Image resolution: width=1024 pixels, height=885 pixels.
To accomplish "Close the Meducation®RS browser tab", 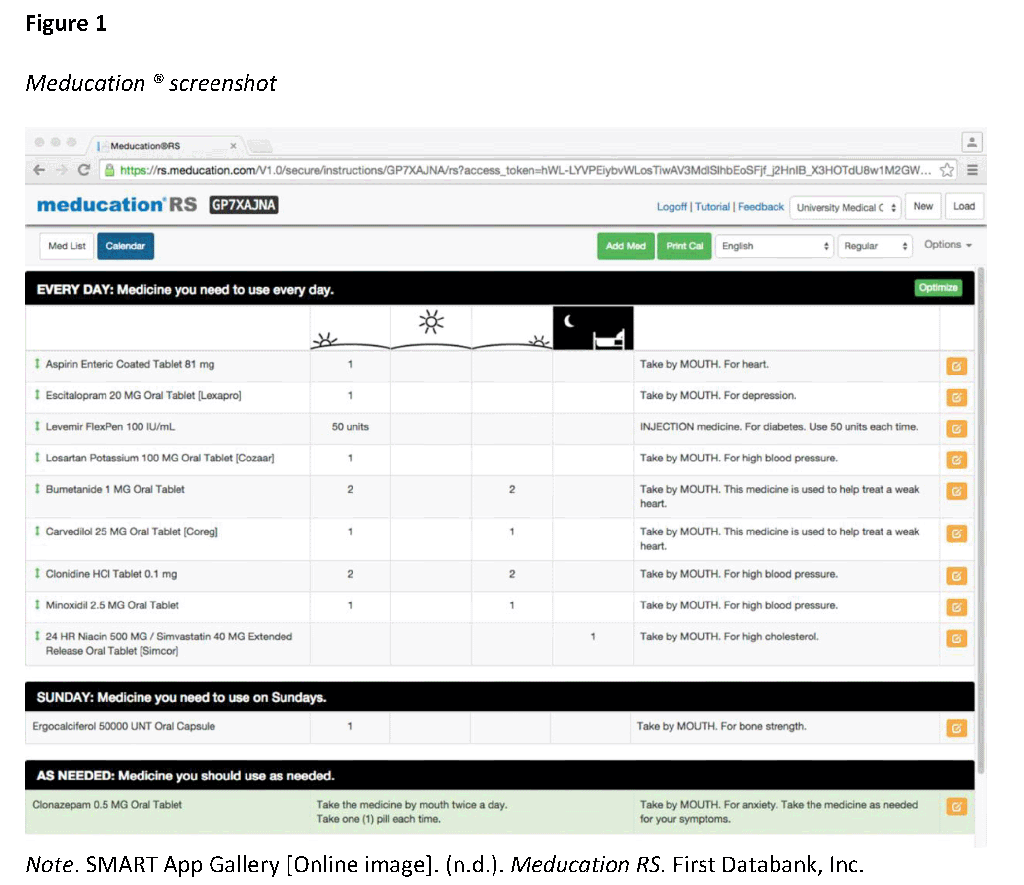I will [233, 146].
